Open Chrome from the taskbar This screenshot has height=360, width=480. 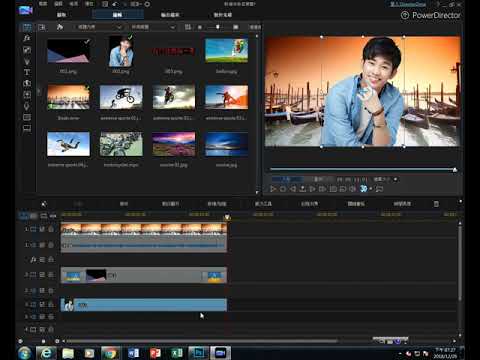(x=110, y=353)
